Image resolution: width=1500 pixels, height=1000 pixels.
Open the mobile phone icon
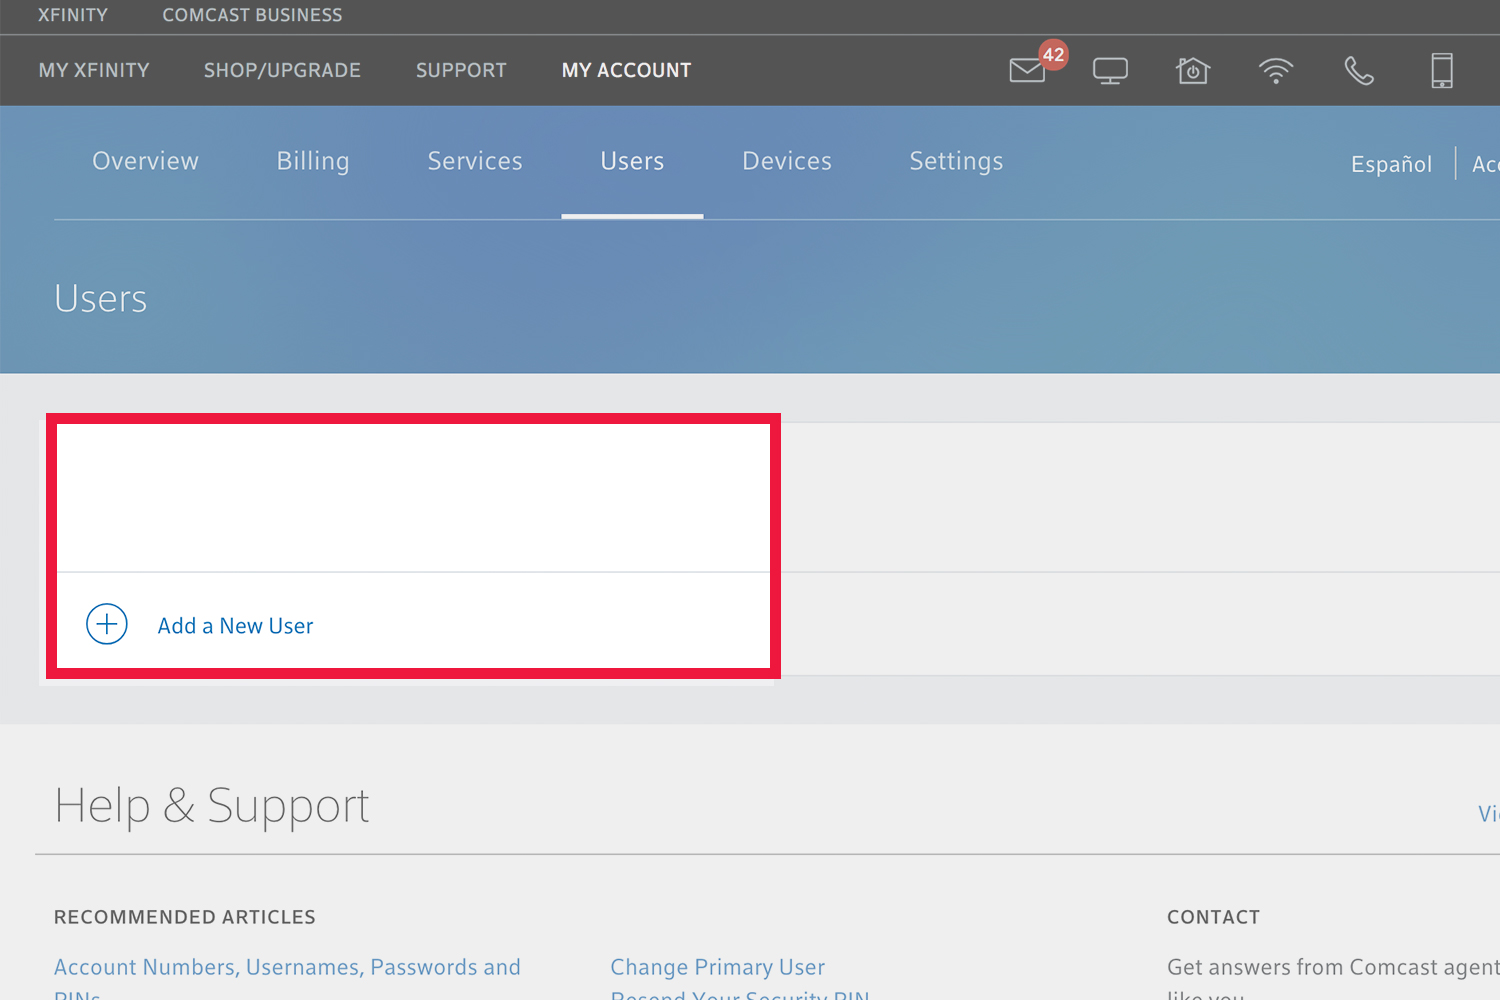click(x=1442, y=70)
